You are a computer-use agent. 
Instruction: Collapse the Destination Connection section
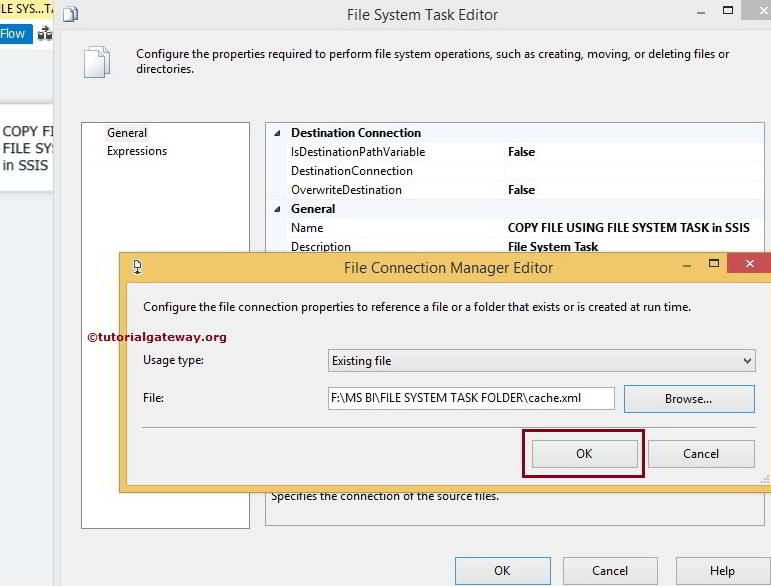click(x=277, y=133)
